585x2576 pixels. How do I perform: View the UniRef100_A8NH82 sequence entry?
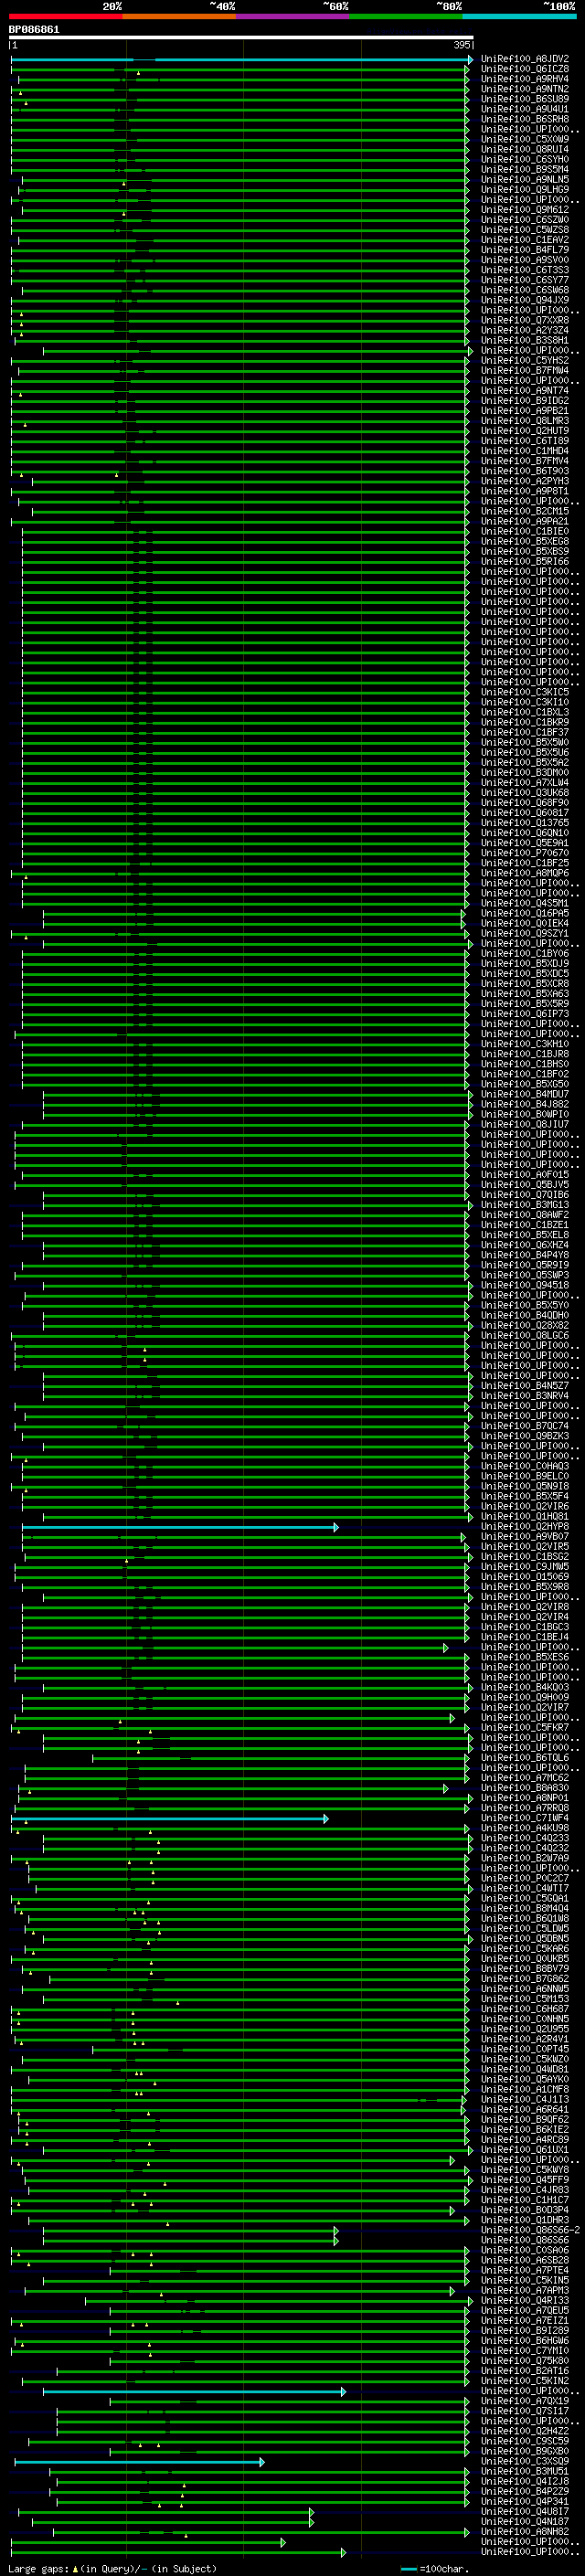[525, 2532]
